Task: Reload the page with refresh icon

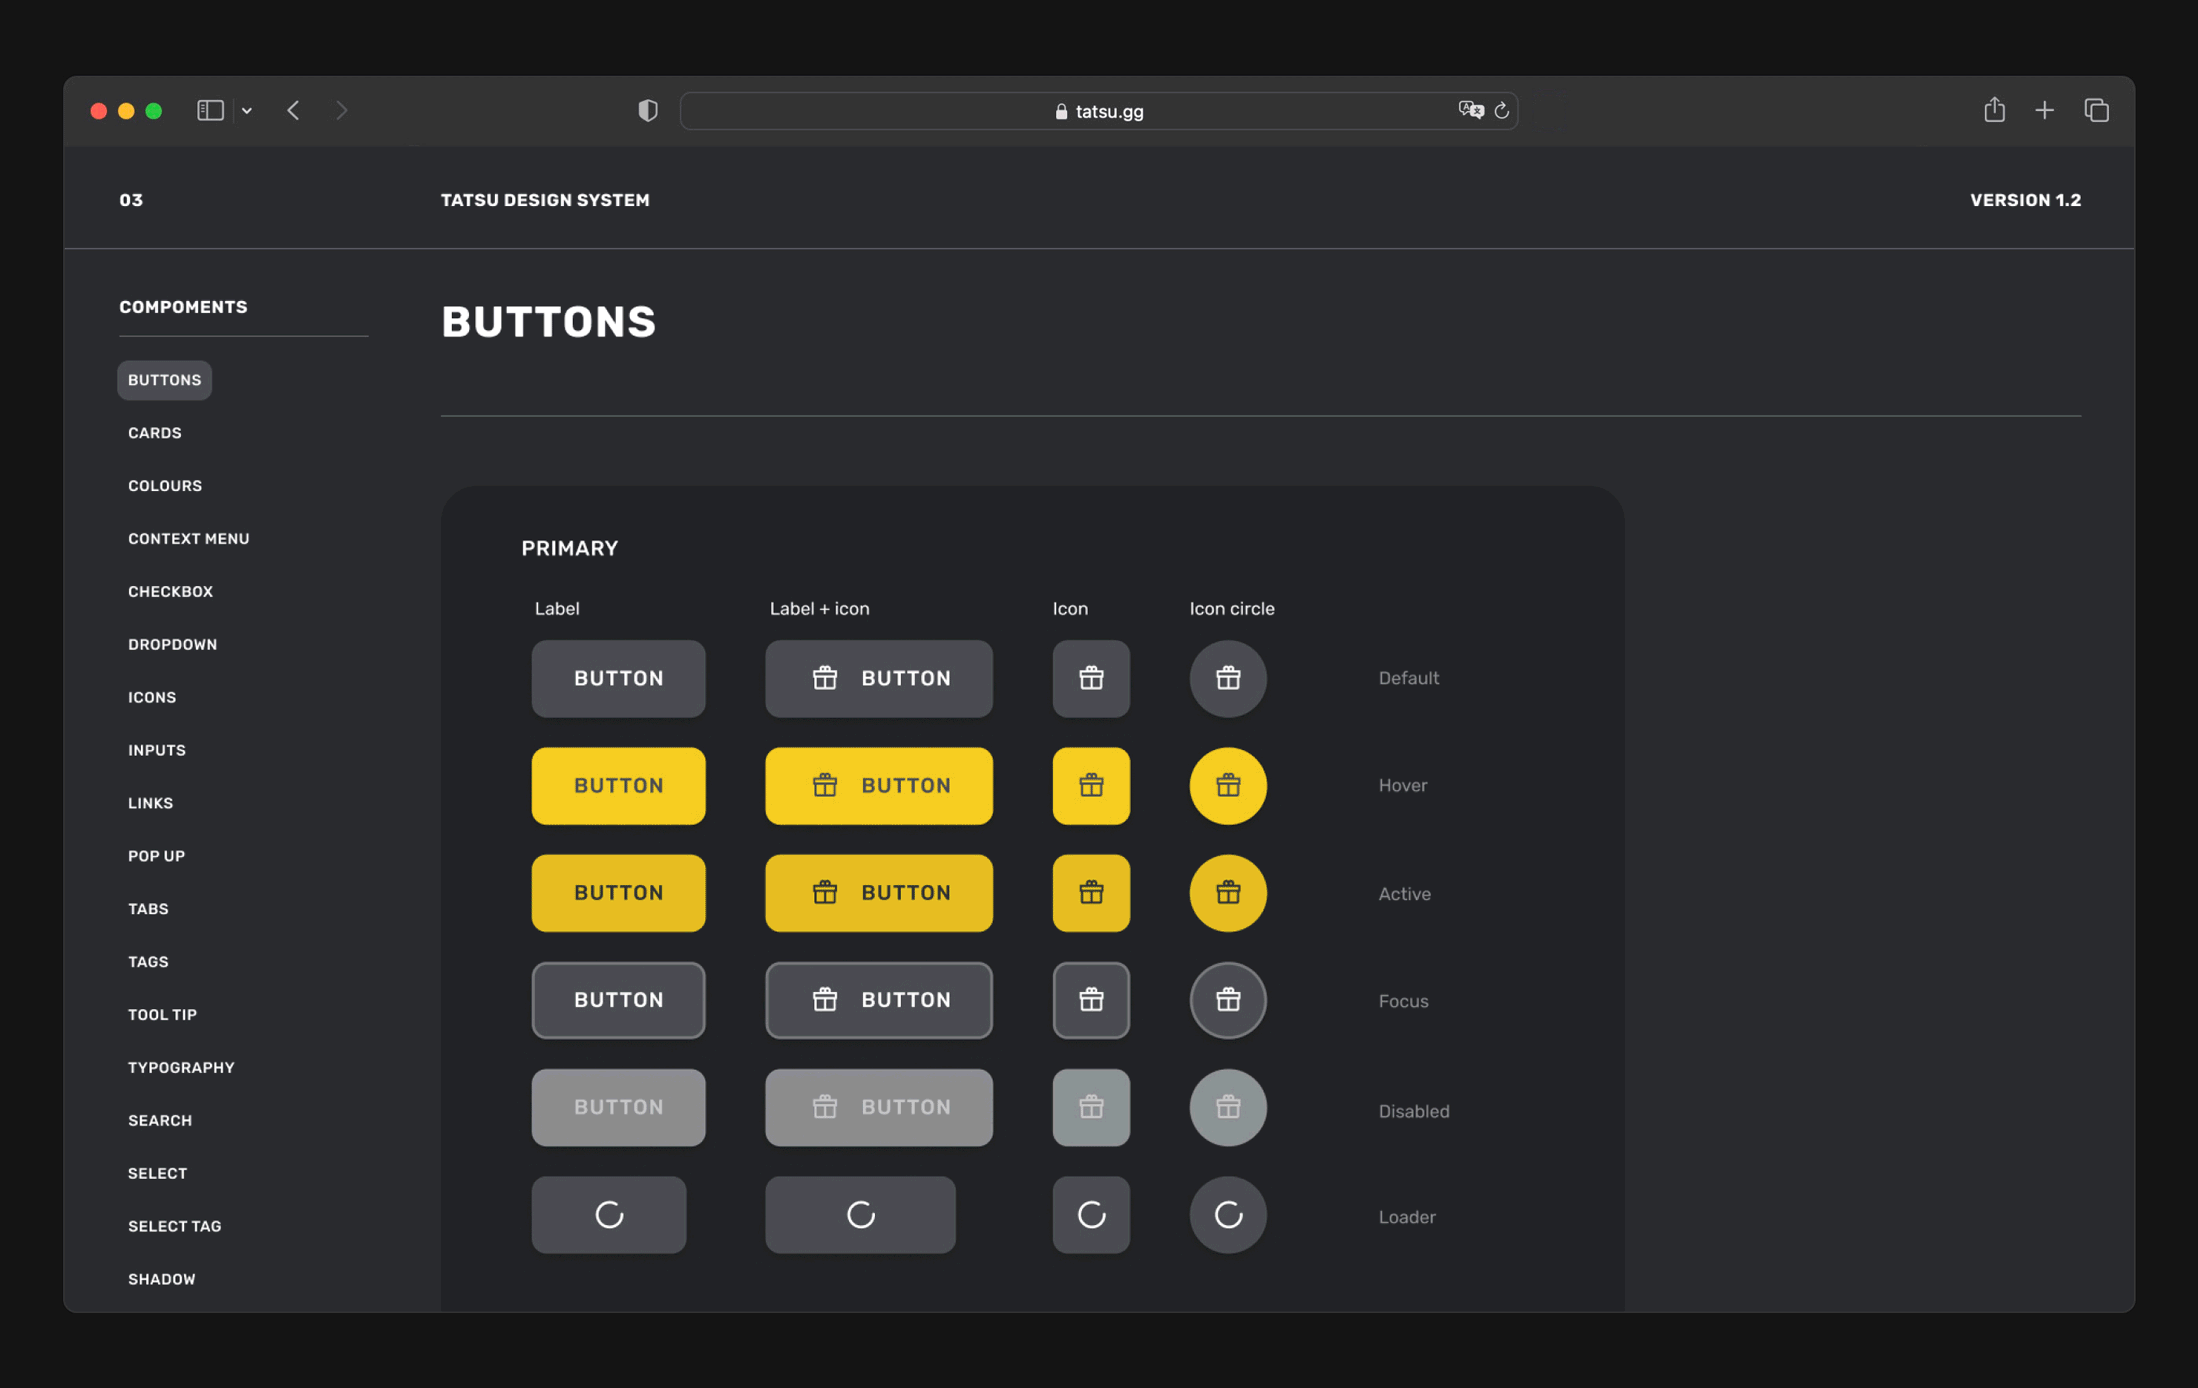Action: click(x=1501, y=110)
